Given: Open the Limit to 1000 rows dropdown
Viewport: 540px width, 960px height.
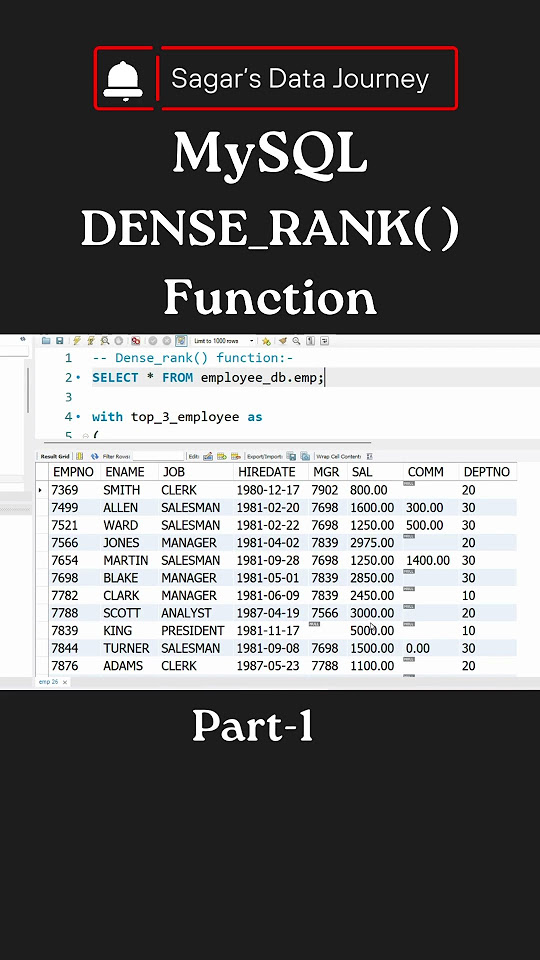Looking at the screenshot, I should 223,340.
